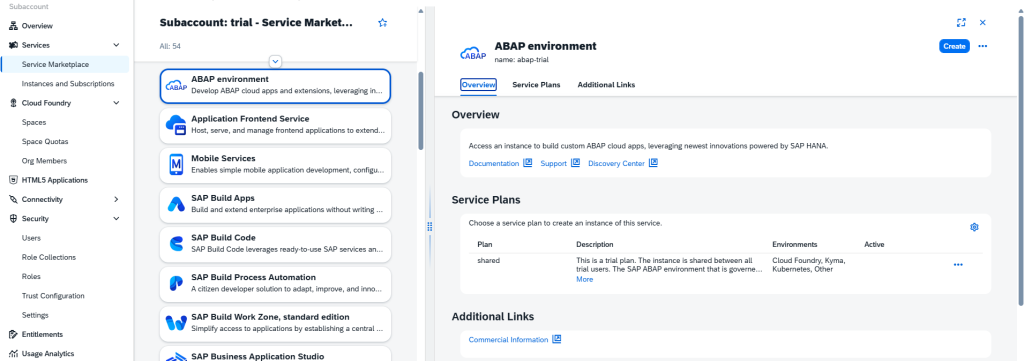Switch to the Overview tab
This screenshot has width=1024, height=361.
click(479, 85)
